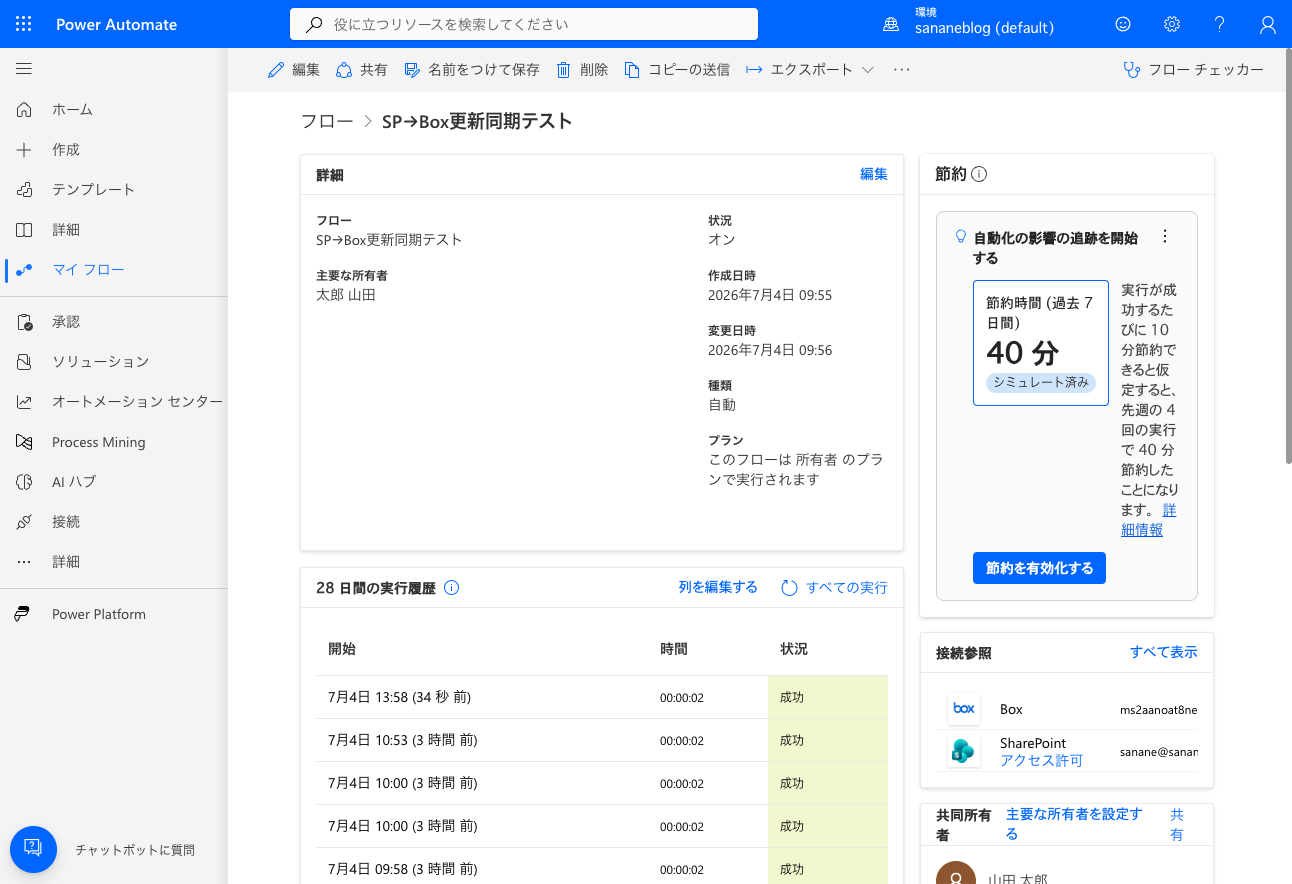The height and width of the screenshot is (884, 1292).
Task: Click the sananeblog (default) environment name
Action: point(984,28)
